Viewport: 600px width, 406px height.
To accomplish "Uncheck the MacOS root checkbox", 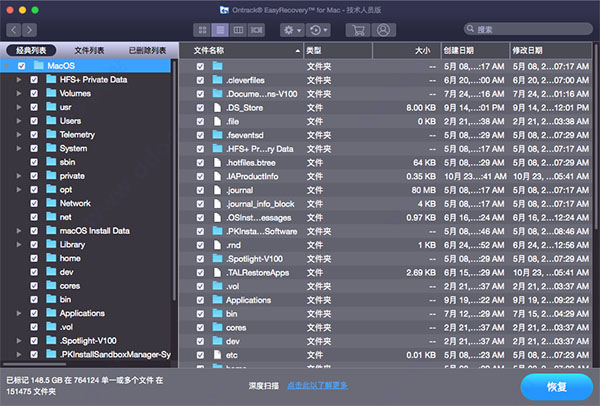I will [x=22, y=66].
